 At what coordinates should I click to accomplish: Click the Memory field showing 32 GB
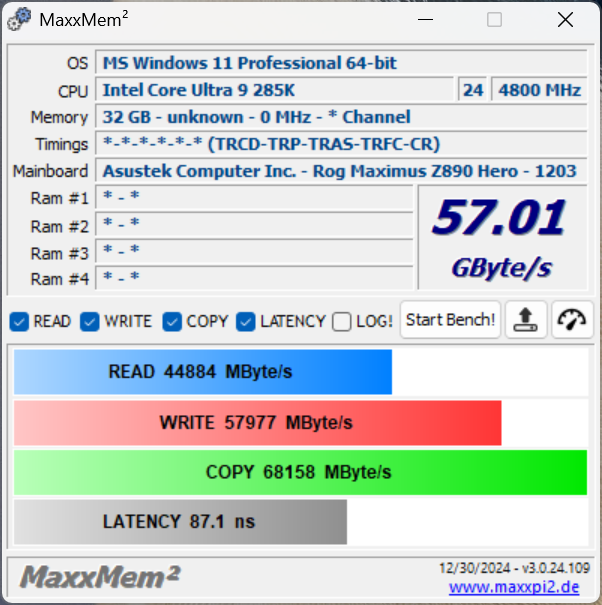(x=342, y=117)
